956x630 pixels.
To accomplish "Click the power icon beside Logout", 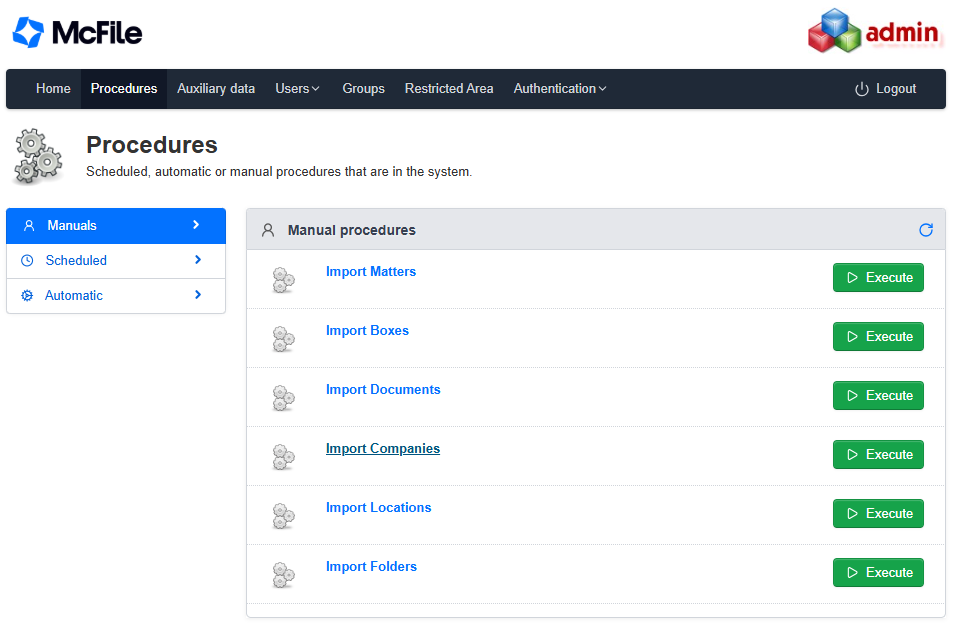I will pyautogui.click(x=861, y=89).
